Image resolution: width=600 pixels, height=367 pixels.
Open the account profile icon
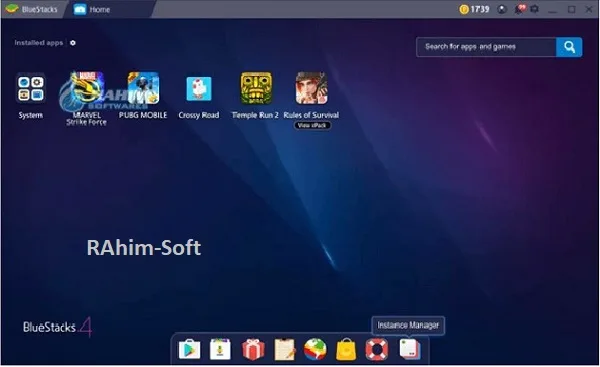[x=502, y=9]
